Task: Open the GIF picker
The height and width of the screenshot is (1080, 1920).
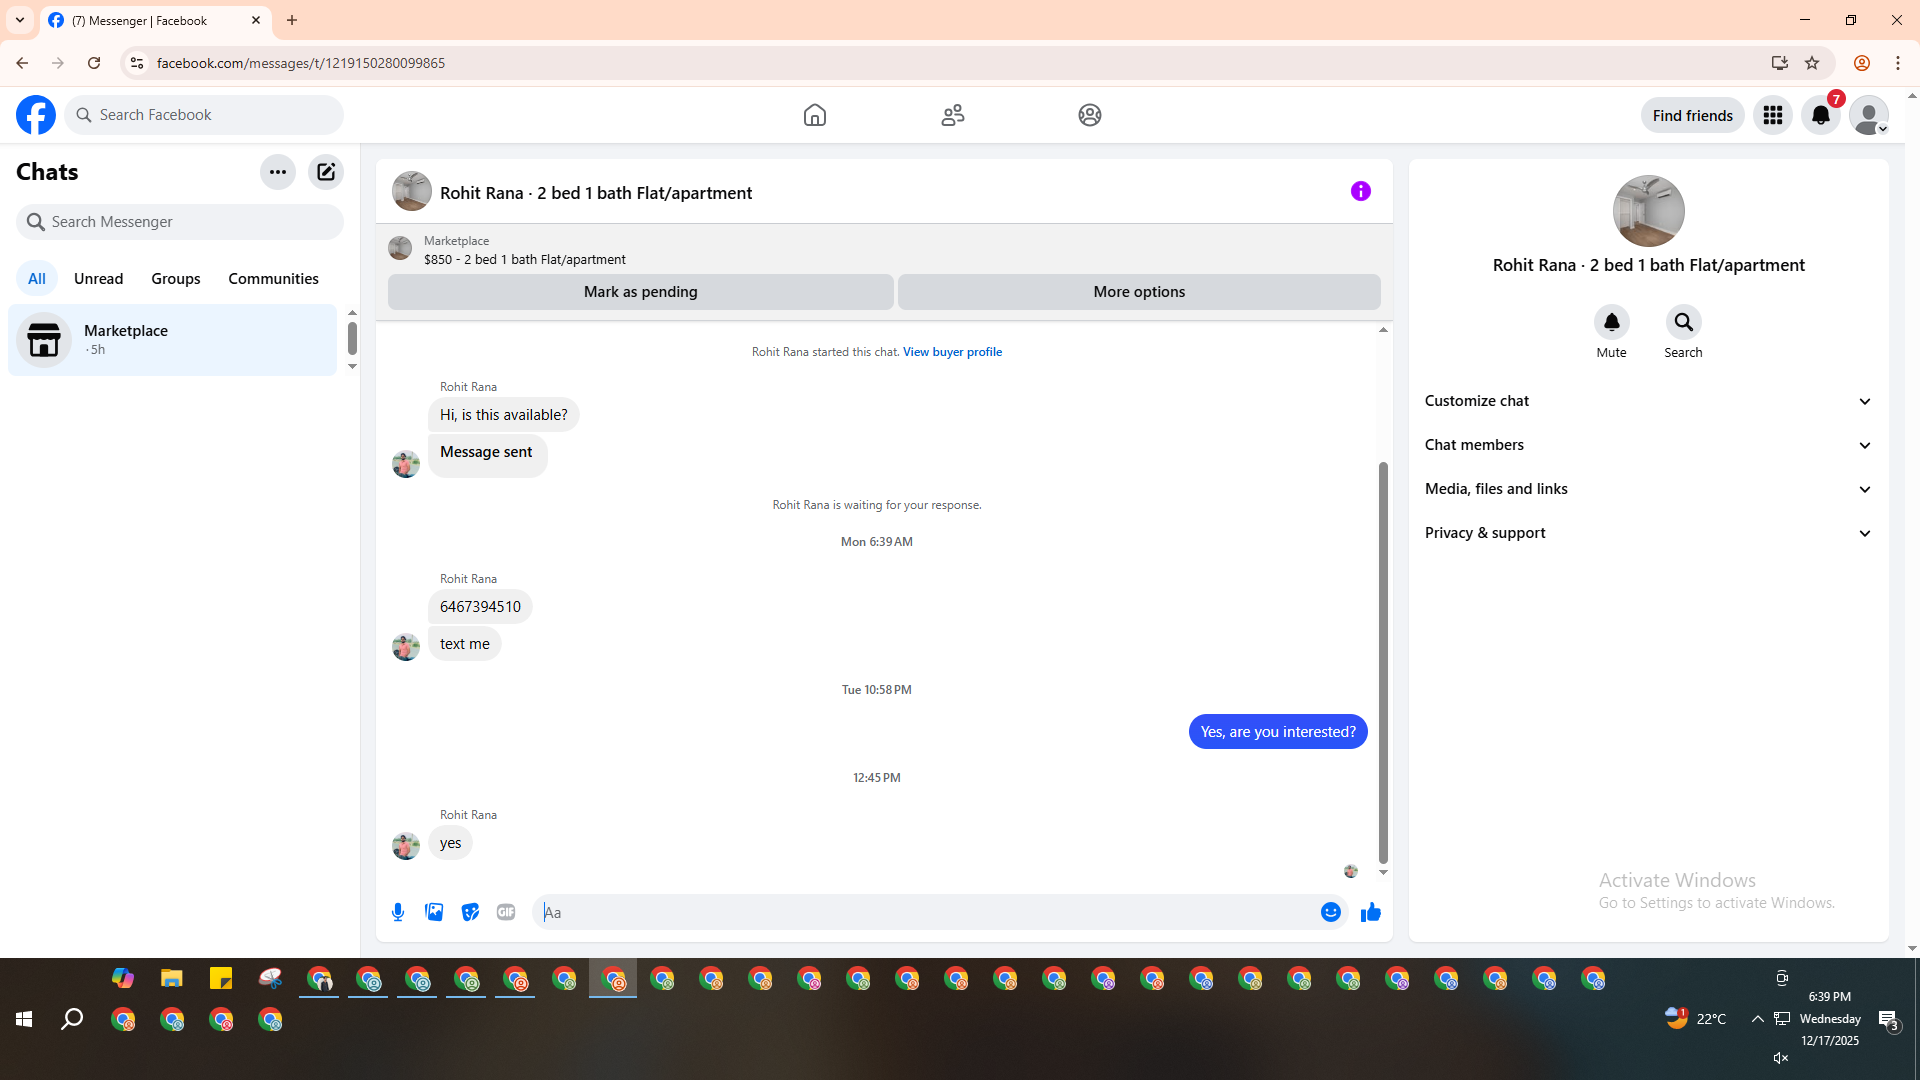Action: click(506, 912)
